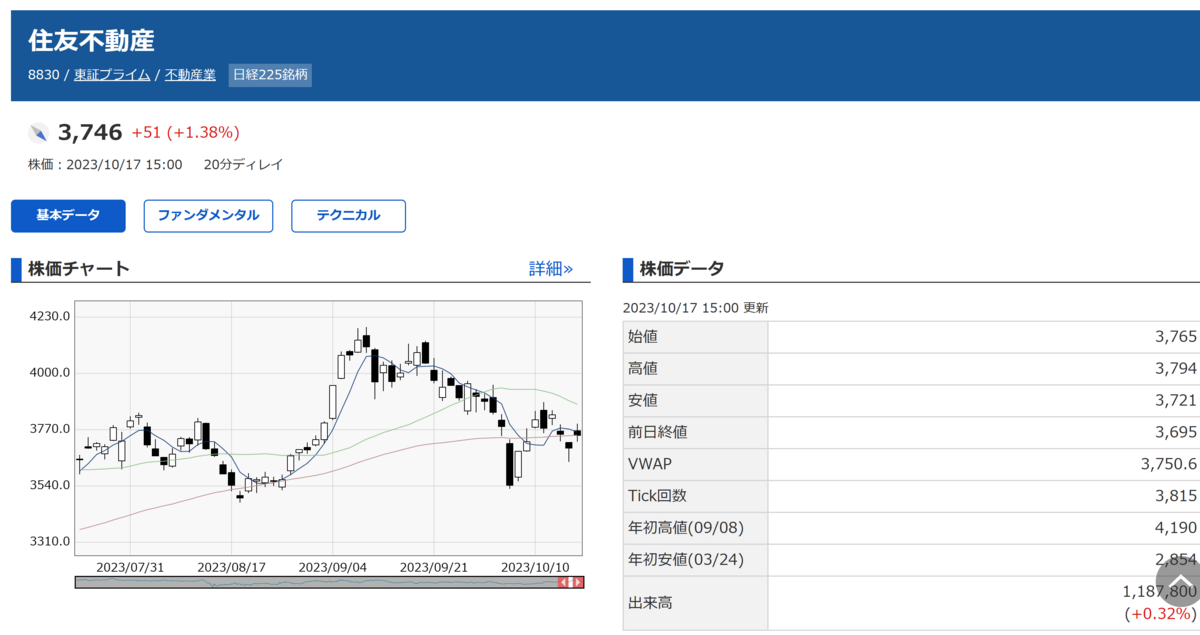This screenshot has width=1200, height=635.
Task: Click the 4000.0 y-axis label
Action: click(x=52, y=372)
